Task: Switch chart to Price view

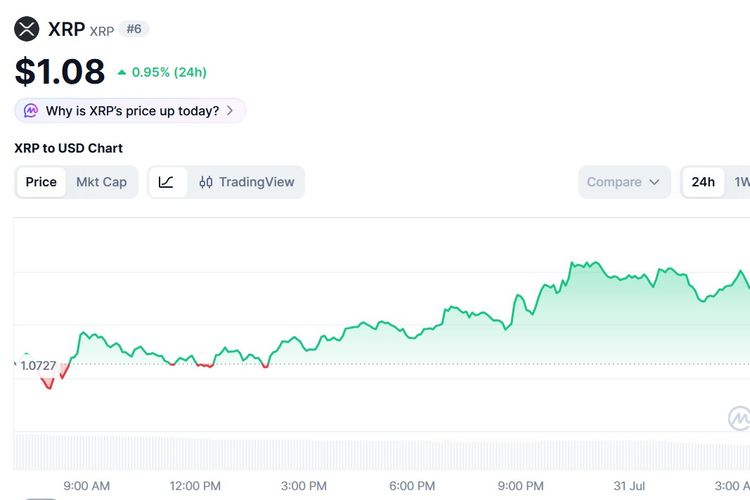Action: 41,182
